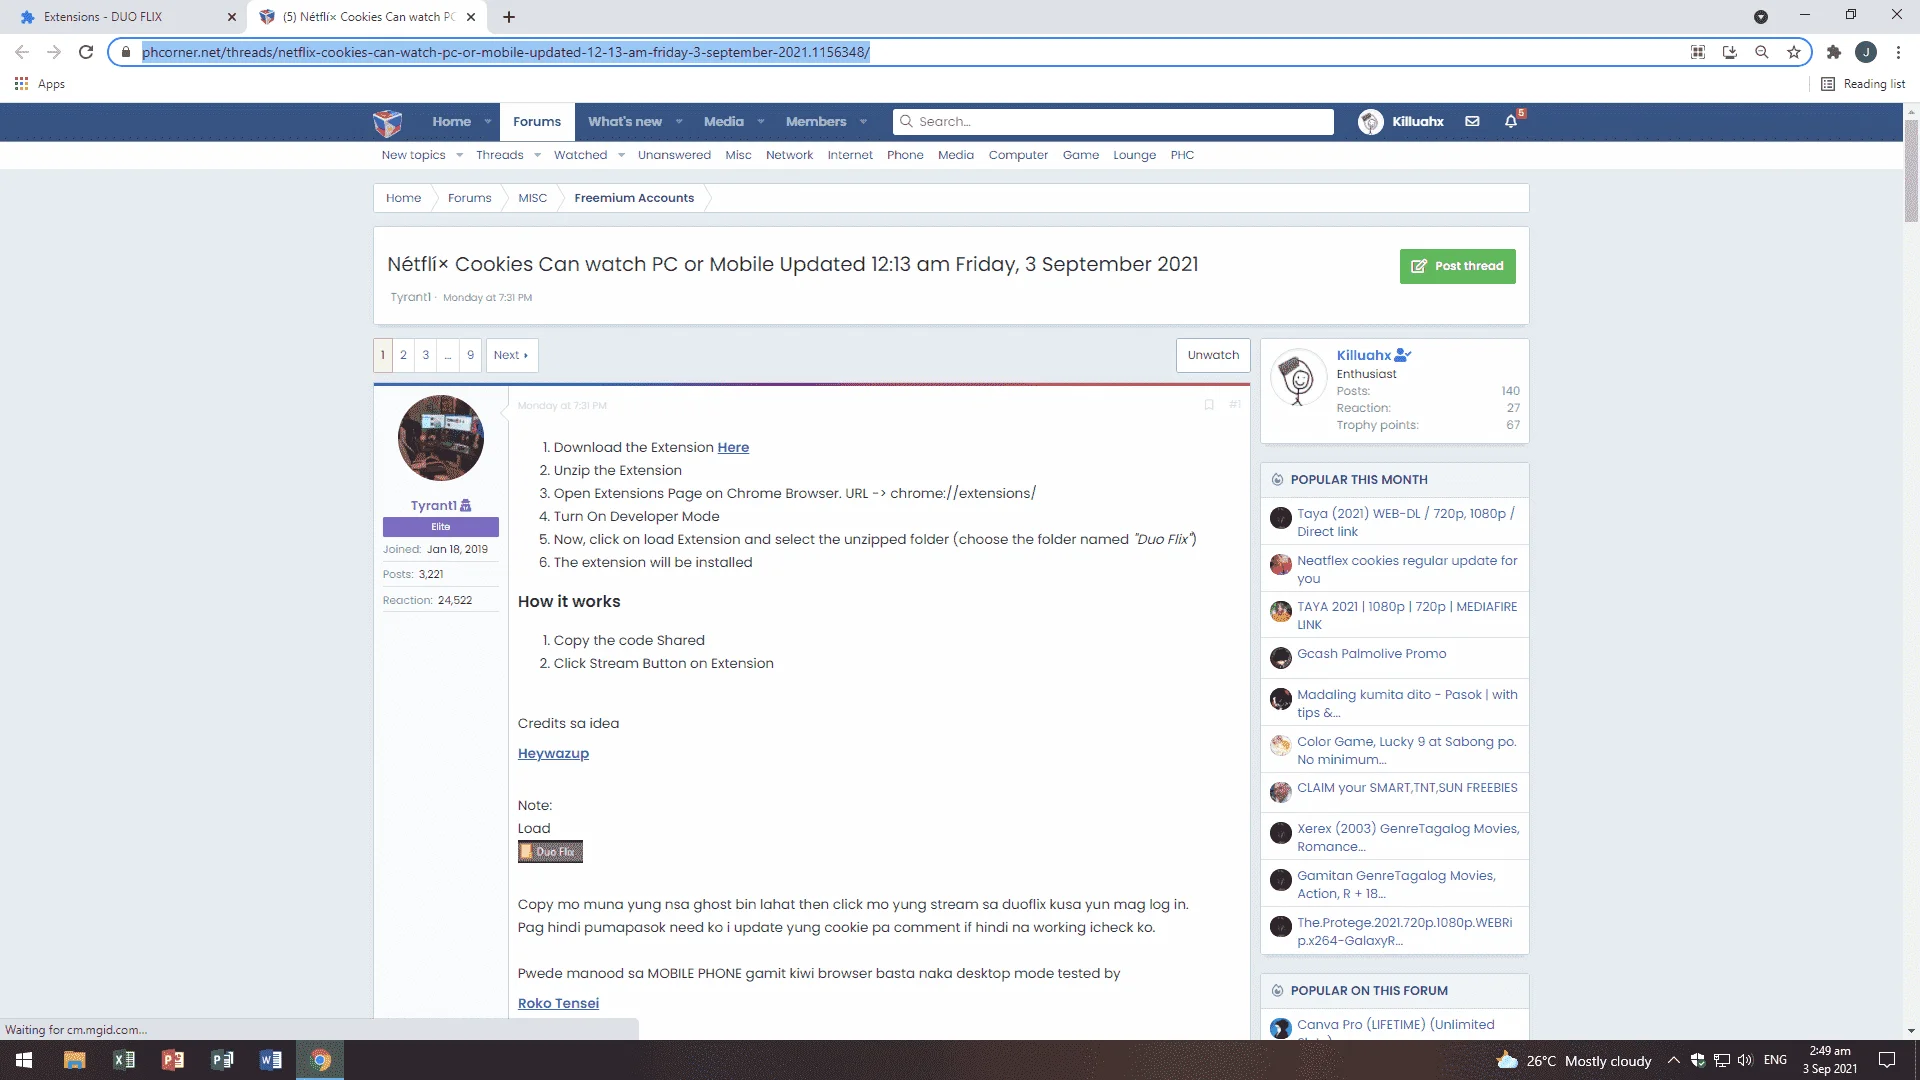Open Chrome three-dot menu
This screenshot has height=1080, width=1920.
[x=1898, y=52]
